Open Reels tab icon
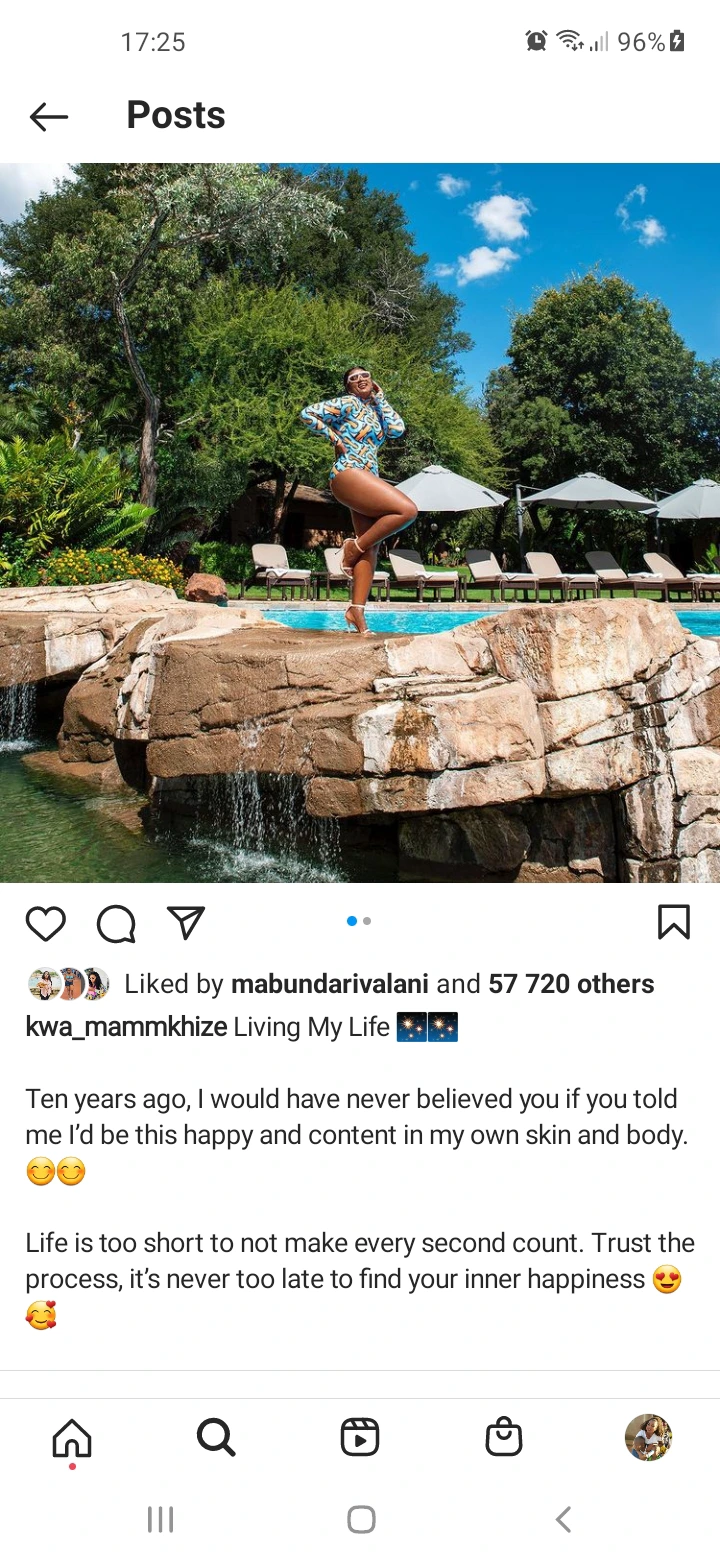Viewport: 720px width, 1560px height. pyautogui.click(x=360, y=1437)
